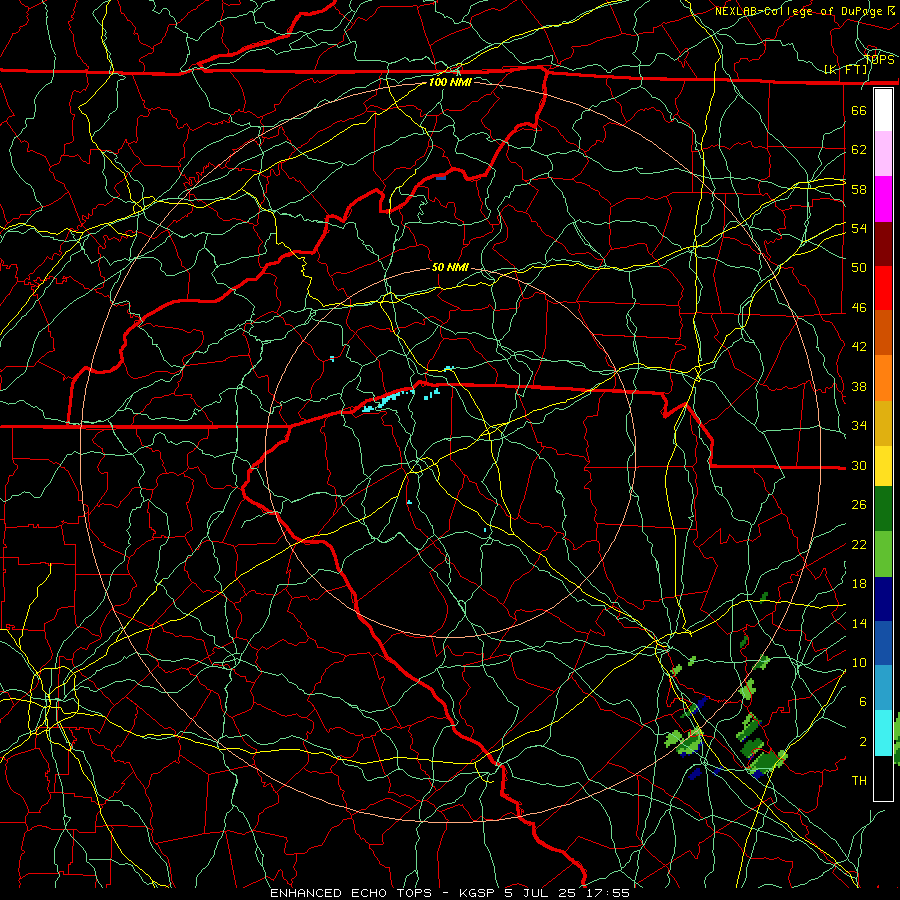Click the "10" scale label
Viewport: 900px width, 900px height.
pos(859,662)
